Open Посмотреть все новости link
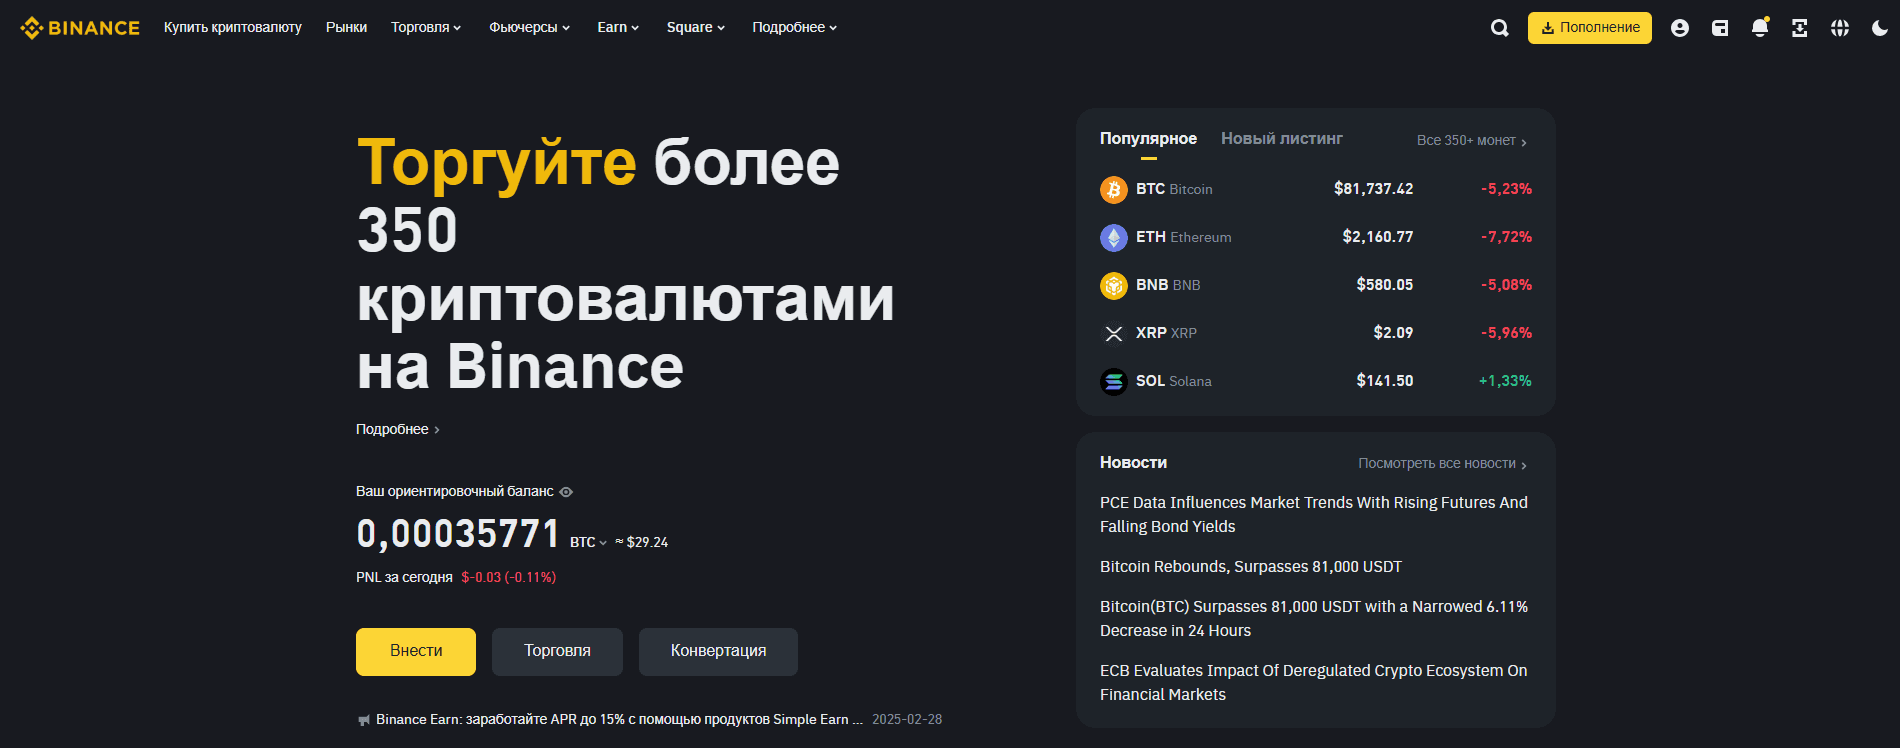1900x748 pixels. pyautogui.click(x=1442, y=464)
